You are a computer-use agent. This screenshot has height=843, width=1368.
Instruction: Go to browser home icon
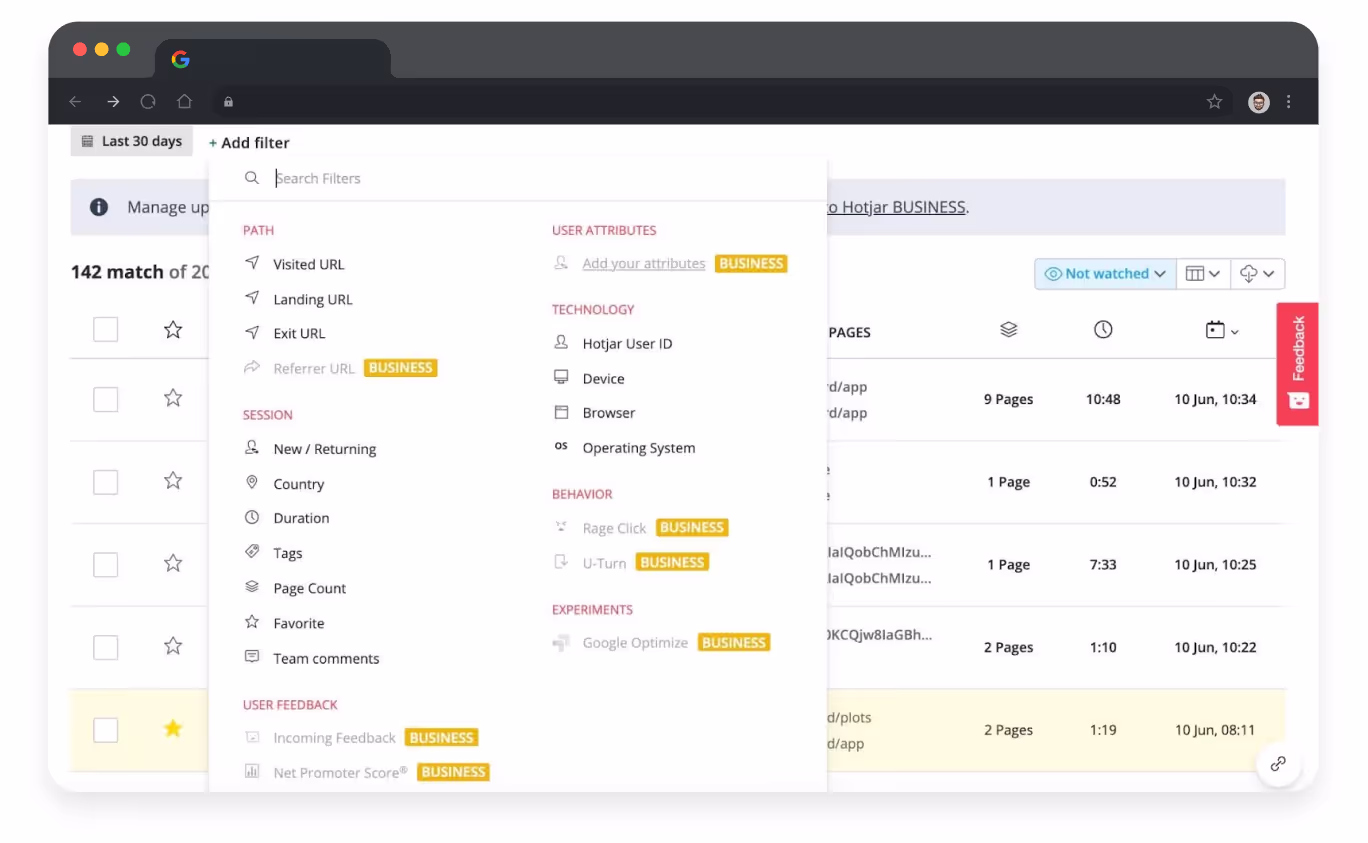[x=184, y=102]
